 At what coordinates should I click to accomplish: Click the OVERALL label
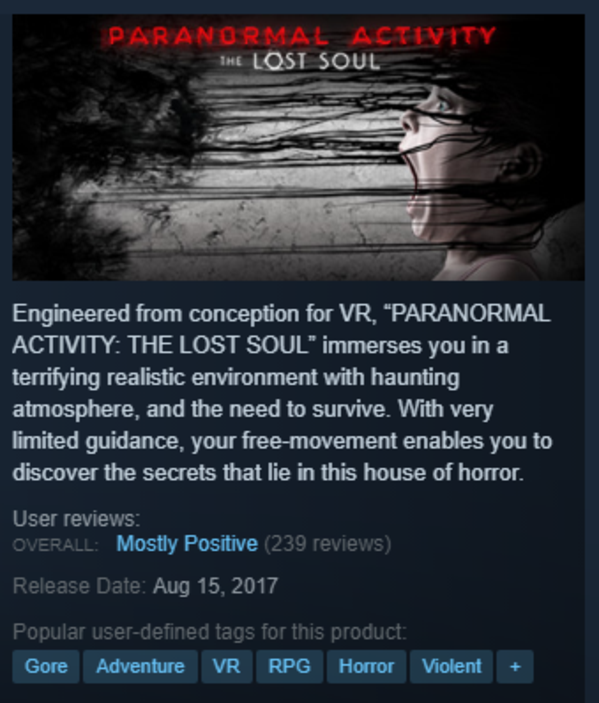pyautogui.click(x=56, y=545)
